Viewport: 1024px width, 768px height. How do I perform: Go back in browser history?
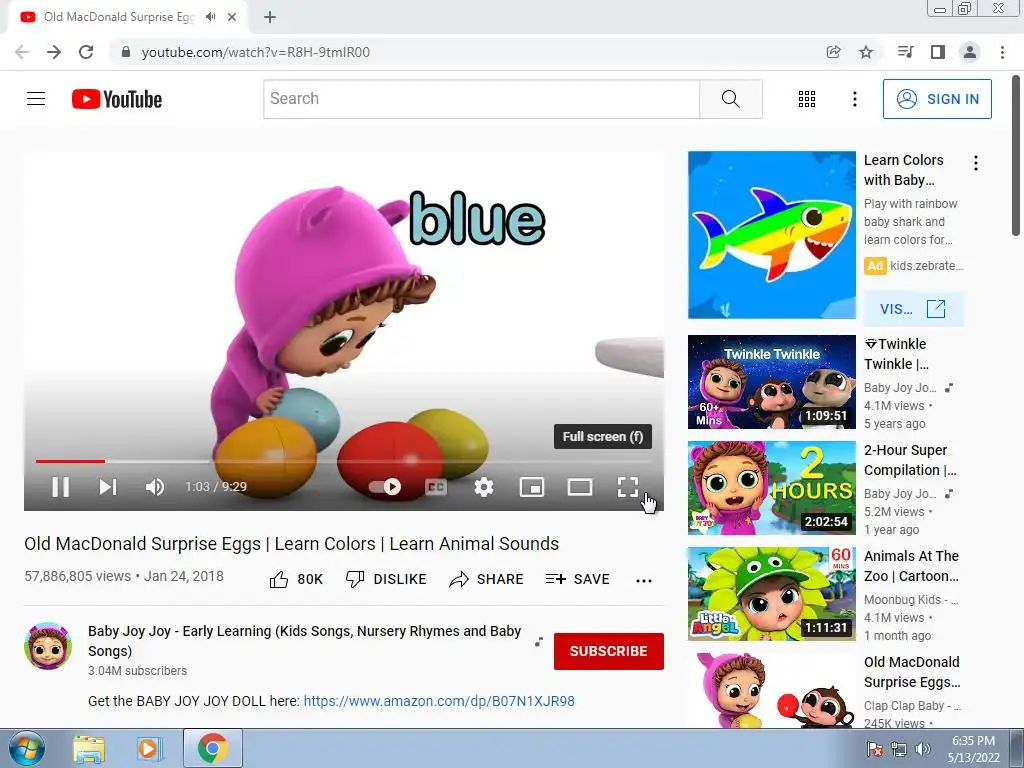(22, 52)
